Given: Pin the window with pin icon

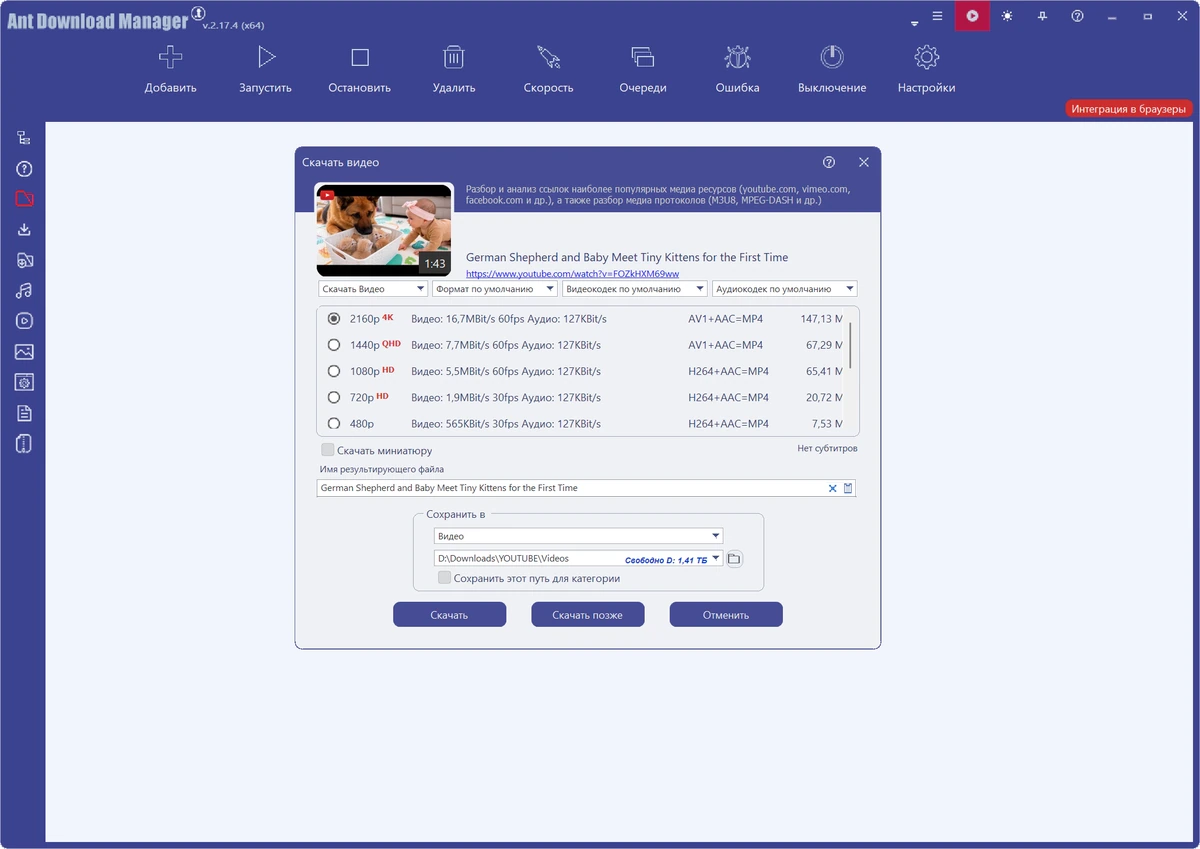Looking at the screenshot, I should point(1042,16).
